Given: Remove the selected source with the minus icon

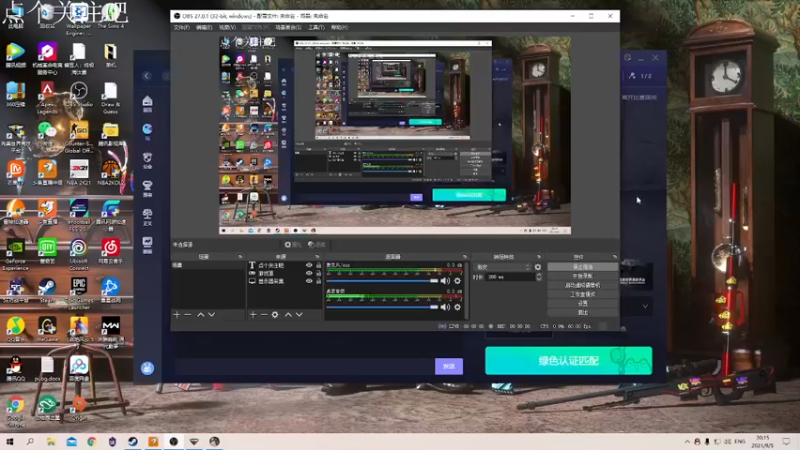Looking at the screenshot, I should (x=264, y=315).
